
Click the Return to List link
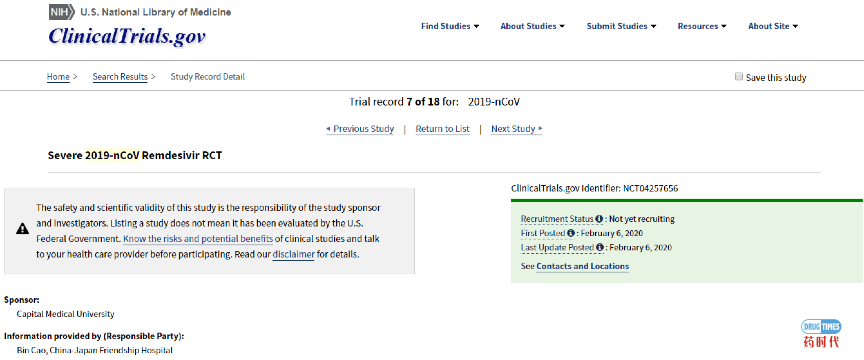pos(442,129)
